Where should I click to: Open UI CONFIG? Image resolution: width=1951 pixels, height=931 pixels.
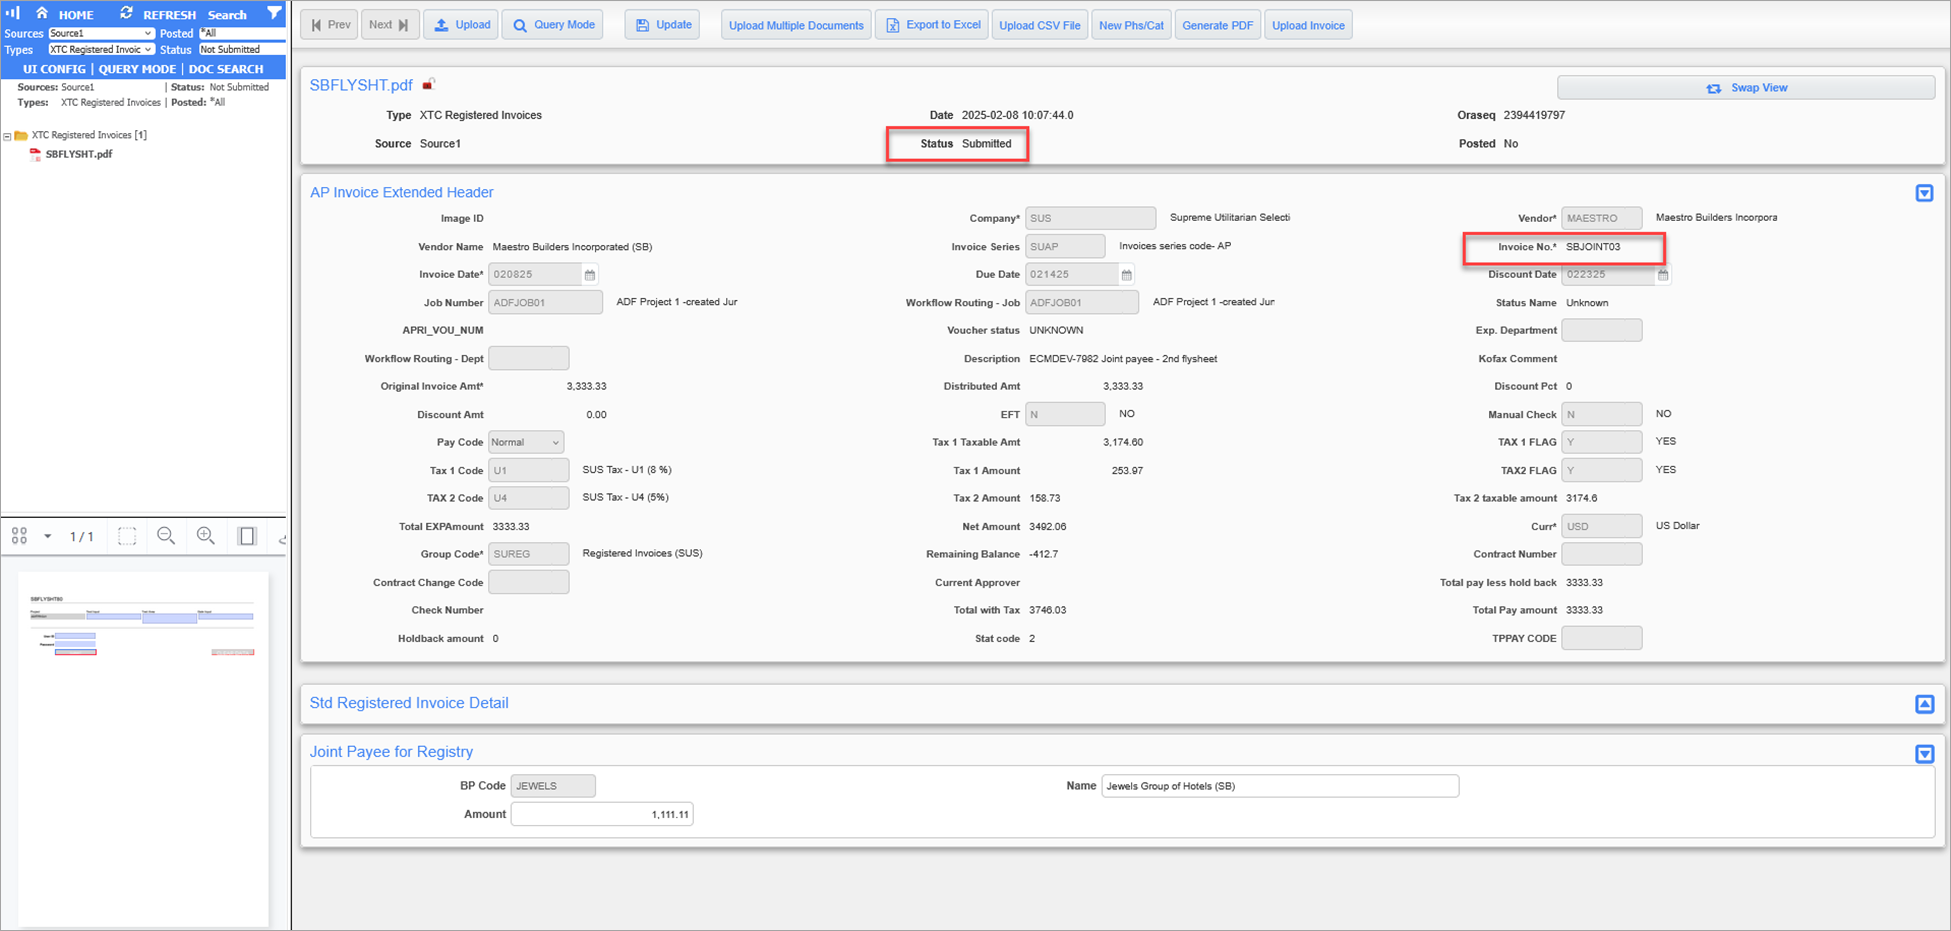(x=55, y=69)
